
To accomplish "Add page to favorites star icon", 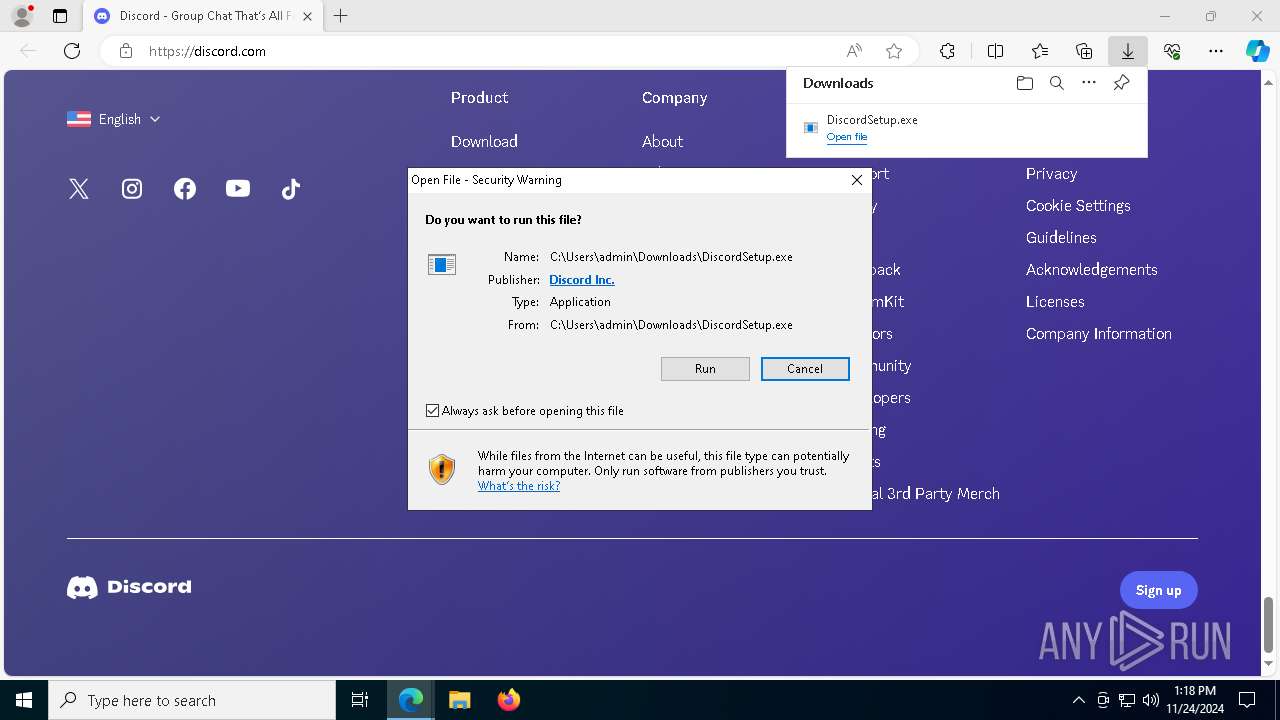I will 894,51.
